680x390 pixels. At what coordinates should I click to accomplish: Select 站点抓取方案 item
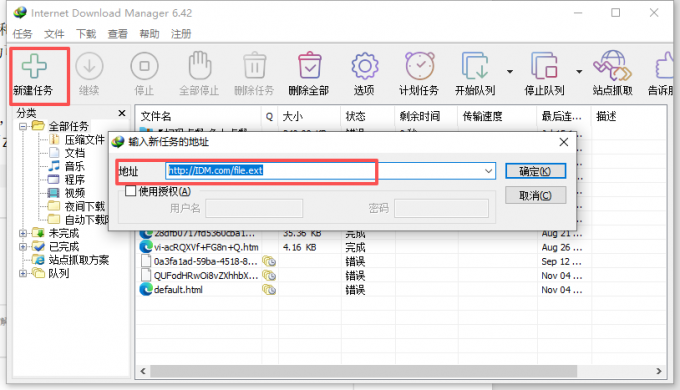tap(78, 260)
